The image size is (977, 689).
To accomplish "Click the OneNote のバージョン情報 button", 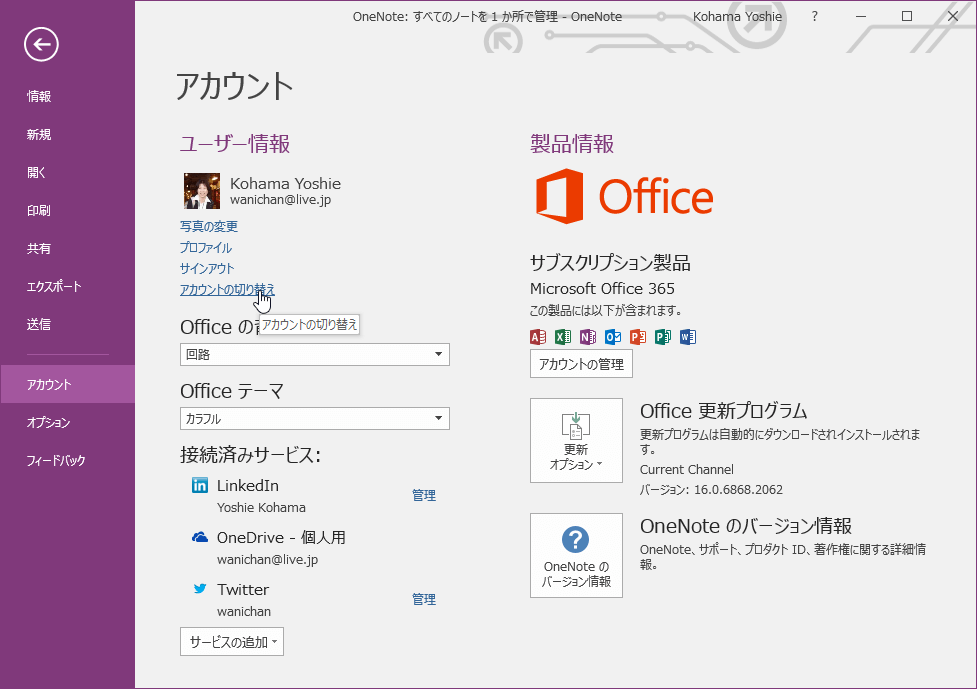I will 576,556.
